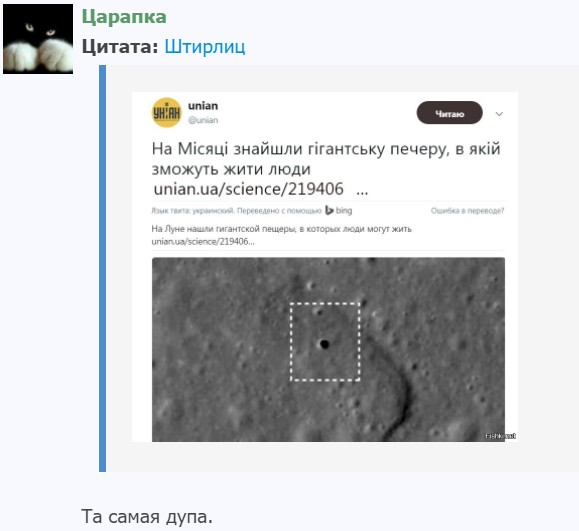Viewport: 579px width, 531px height.
Task: Click the Russian translated tweet text
Action: pyautogui.click(x=281, y=229)
